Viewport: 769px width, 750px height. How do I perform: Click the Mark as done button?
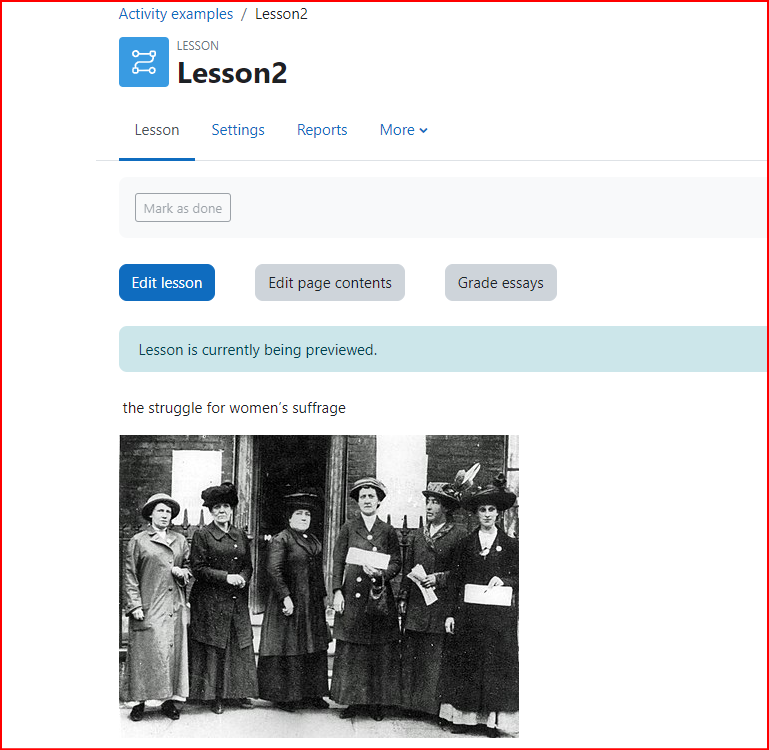pyautogui.click(x=183, y=208)
